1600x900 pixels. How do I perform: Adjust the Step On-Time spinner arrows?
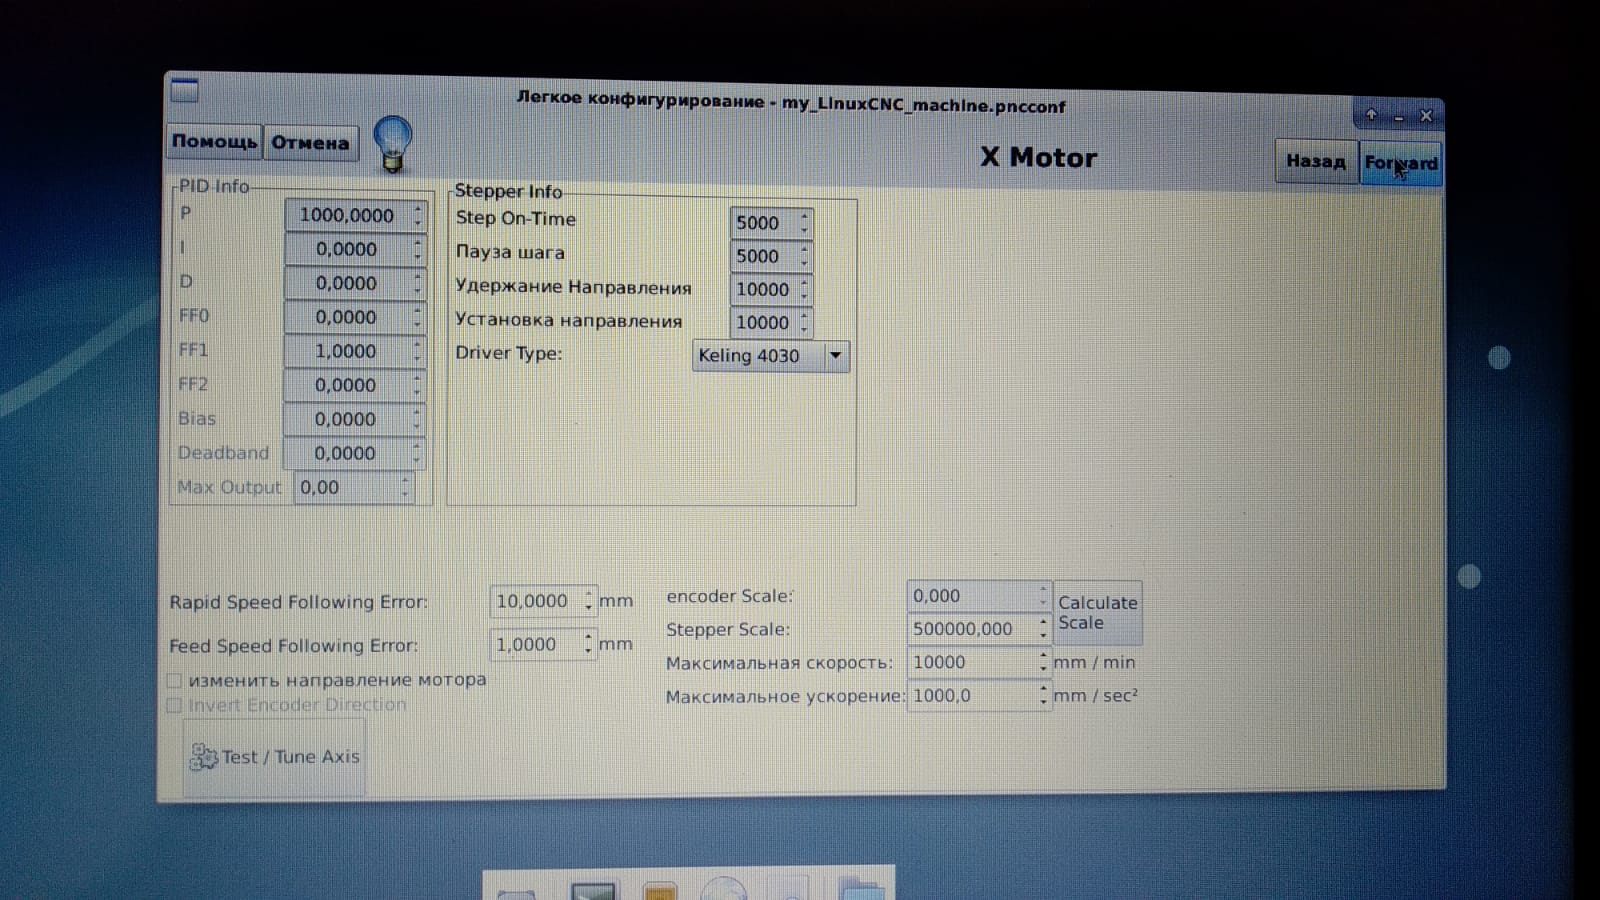coord(805,223)
